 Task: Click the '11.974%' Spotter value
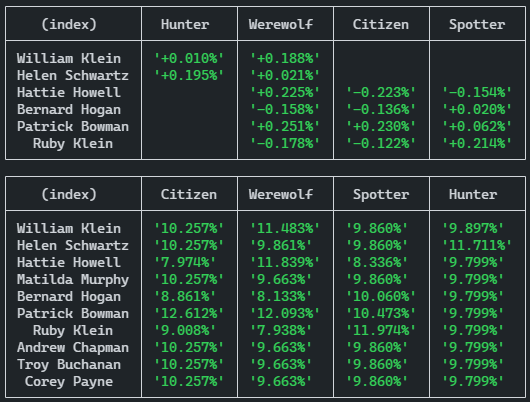tap(381, 330)
